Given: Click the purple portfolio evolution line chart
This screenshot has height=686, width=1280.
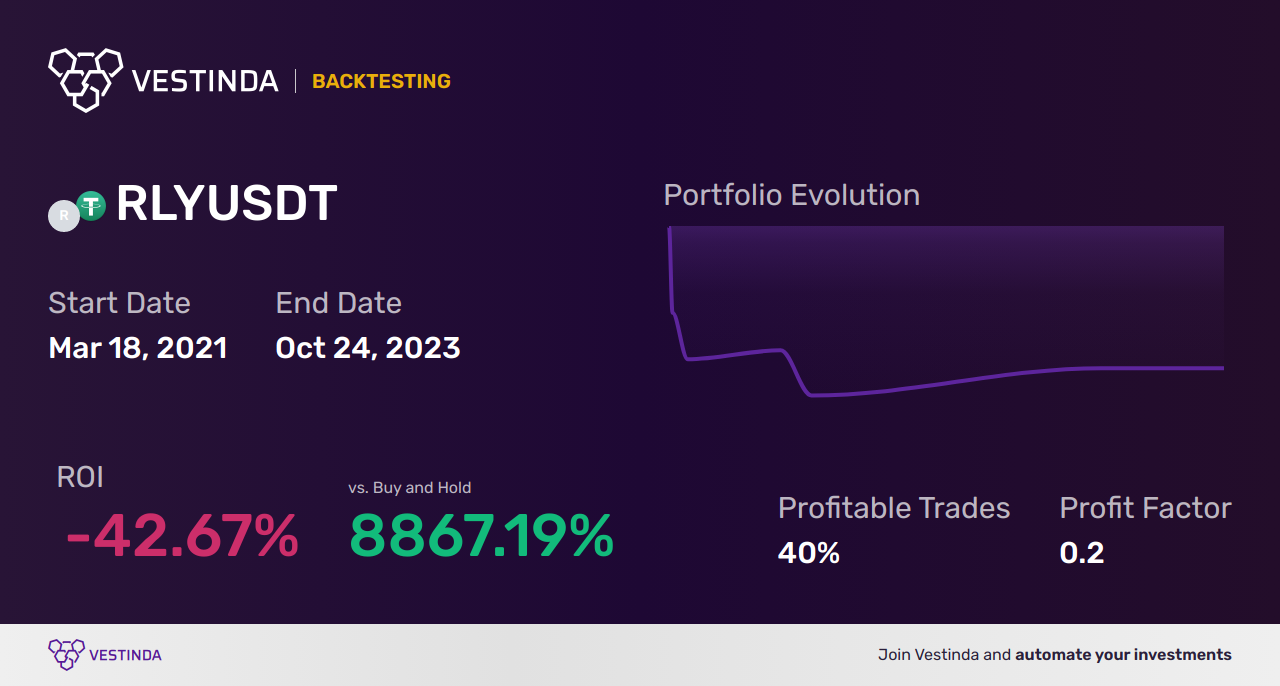Looking at the screenshot, I should [x=946, y=312].
